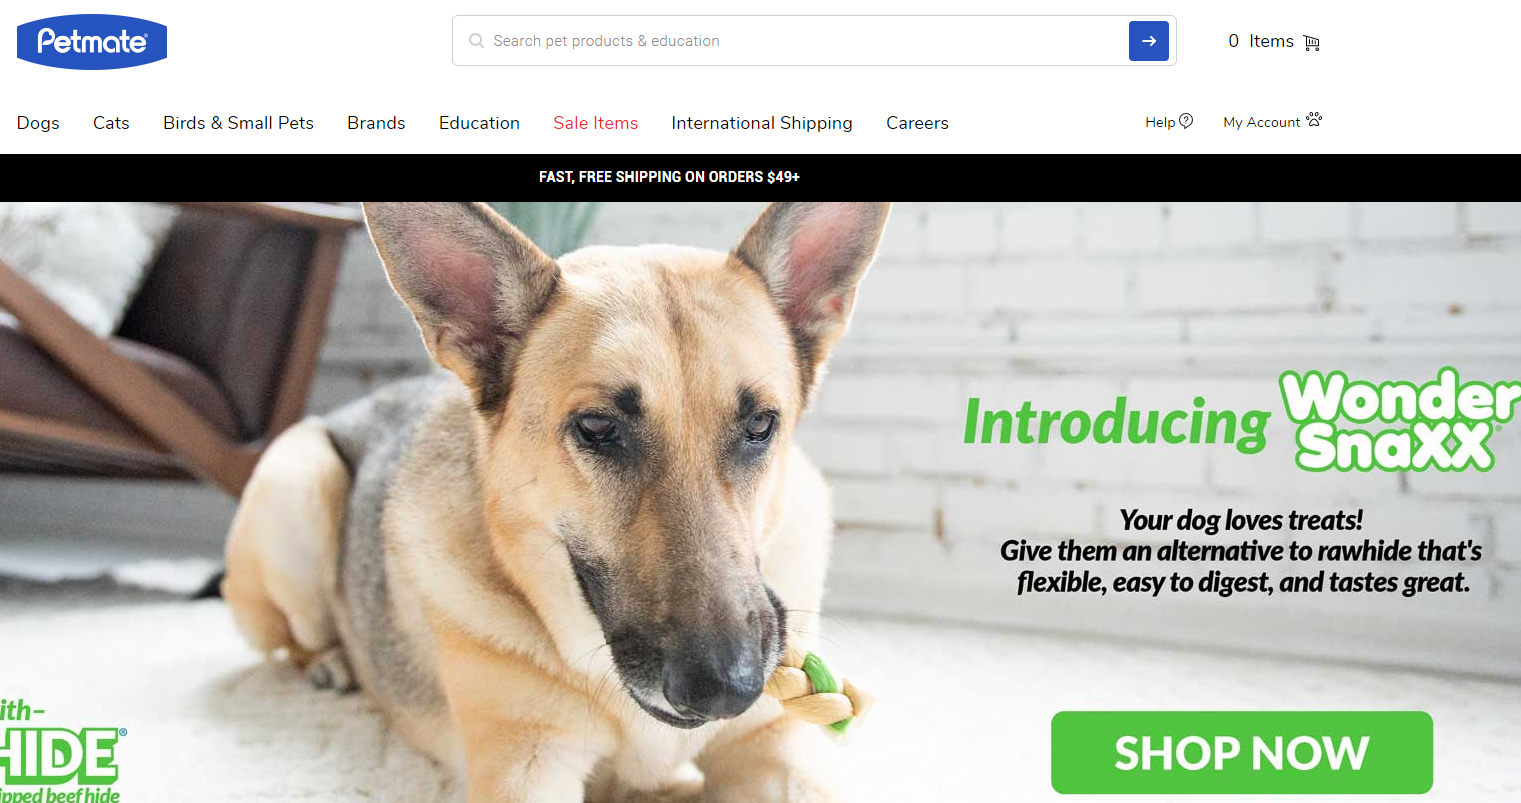Go to Sale Items
This screenshot has height=803, width=1521.
pyautogui.click(x=595, y=123)
